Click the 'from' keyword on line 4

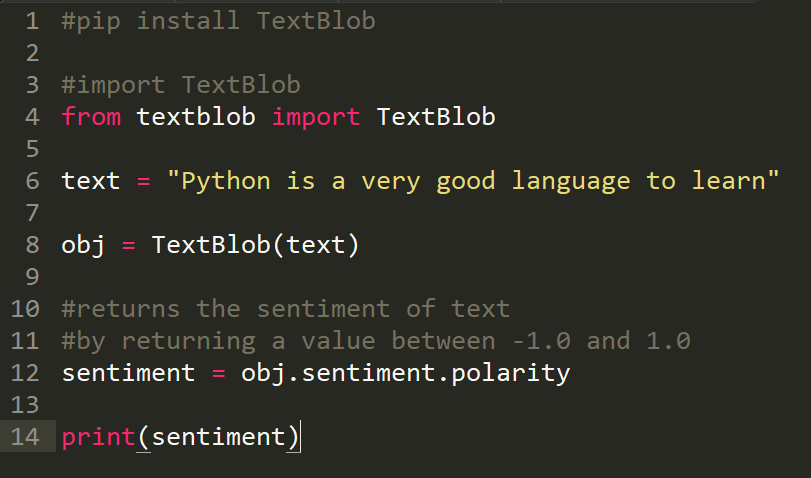[x=91, y=116]
